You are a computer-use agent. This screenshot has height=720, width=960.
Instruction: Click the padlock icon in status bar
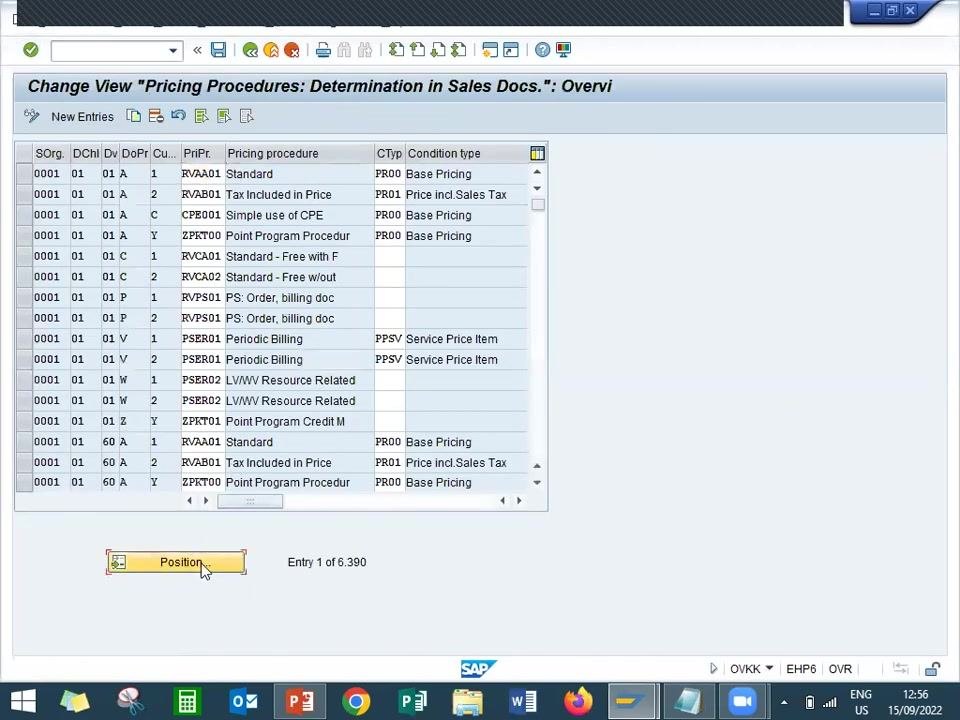[x=932, y=669]
